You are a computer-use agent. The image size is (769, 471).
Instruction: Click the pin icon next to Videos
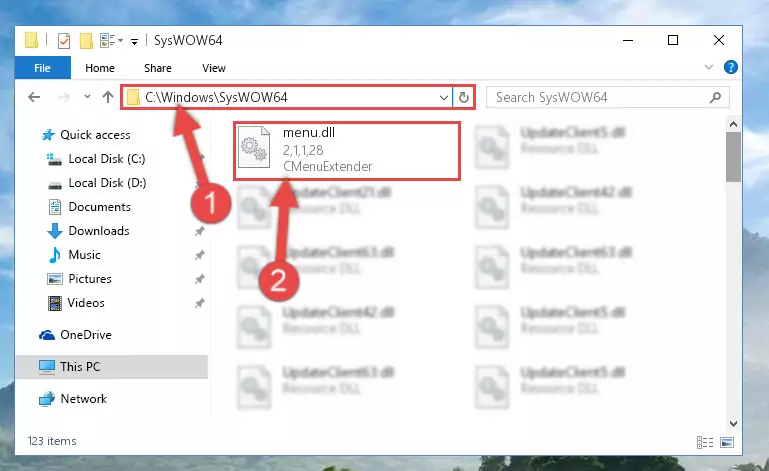pyautogui.click(x=199, y=303)
